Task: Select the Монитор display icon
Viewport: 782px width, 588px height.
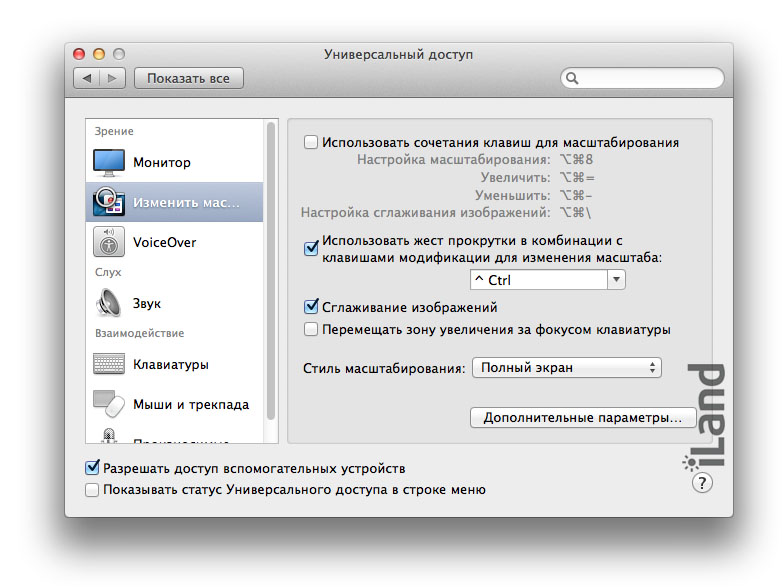Action: click(108, 162)
